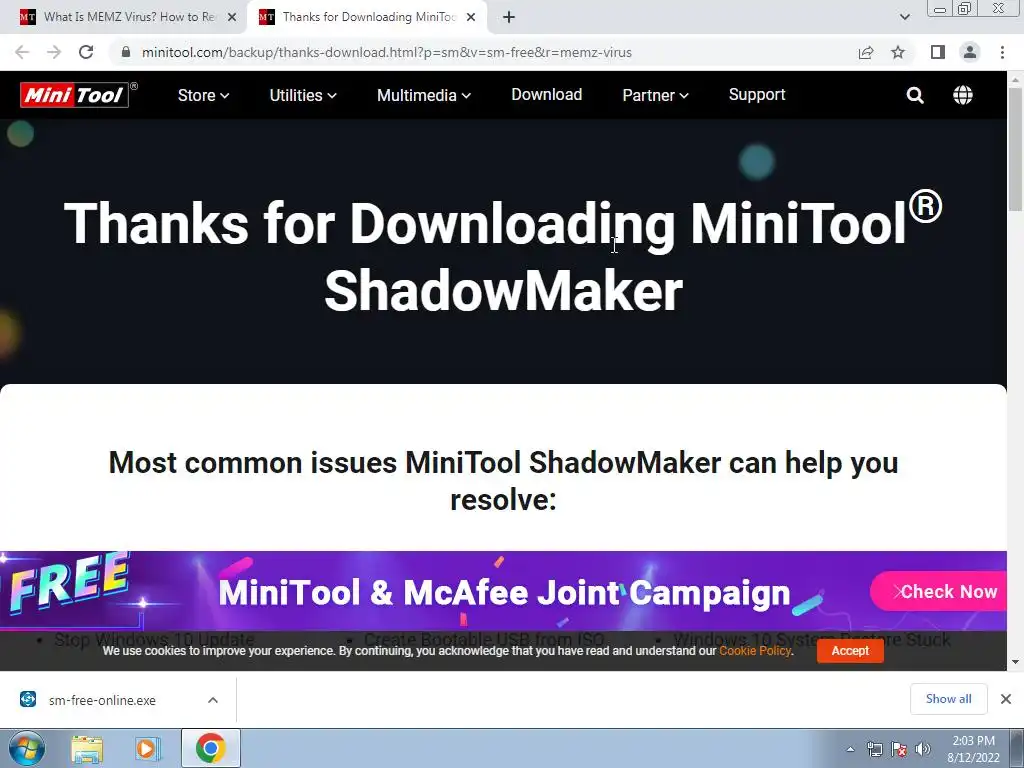Open the language globe selector
1024x768 pixels.
[963, 95]
